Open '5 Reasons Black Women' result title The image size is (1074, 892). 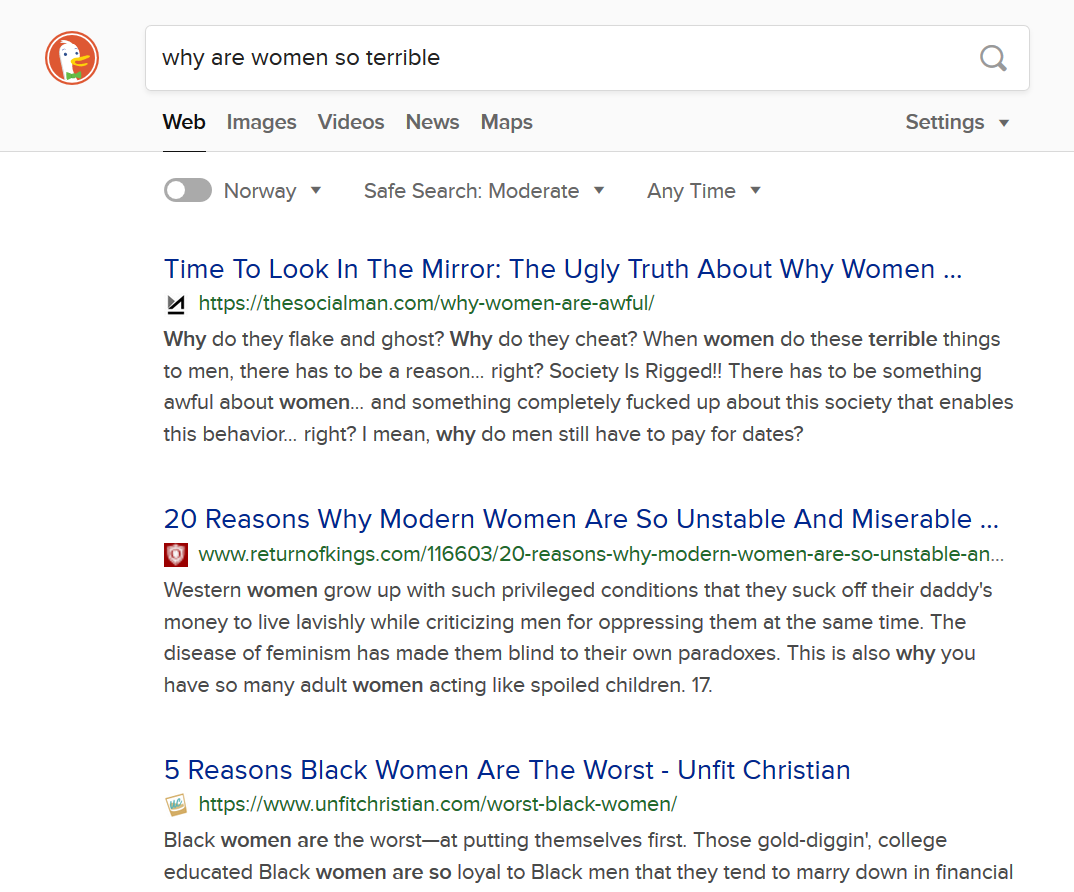point(507,769)
